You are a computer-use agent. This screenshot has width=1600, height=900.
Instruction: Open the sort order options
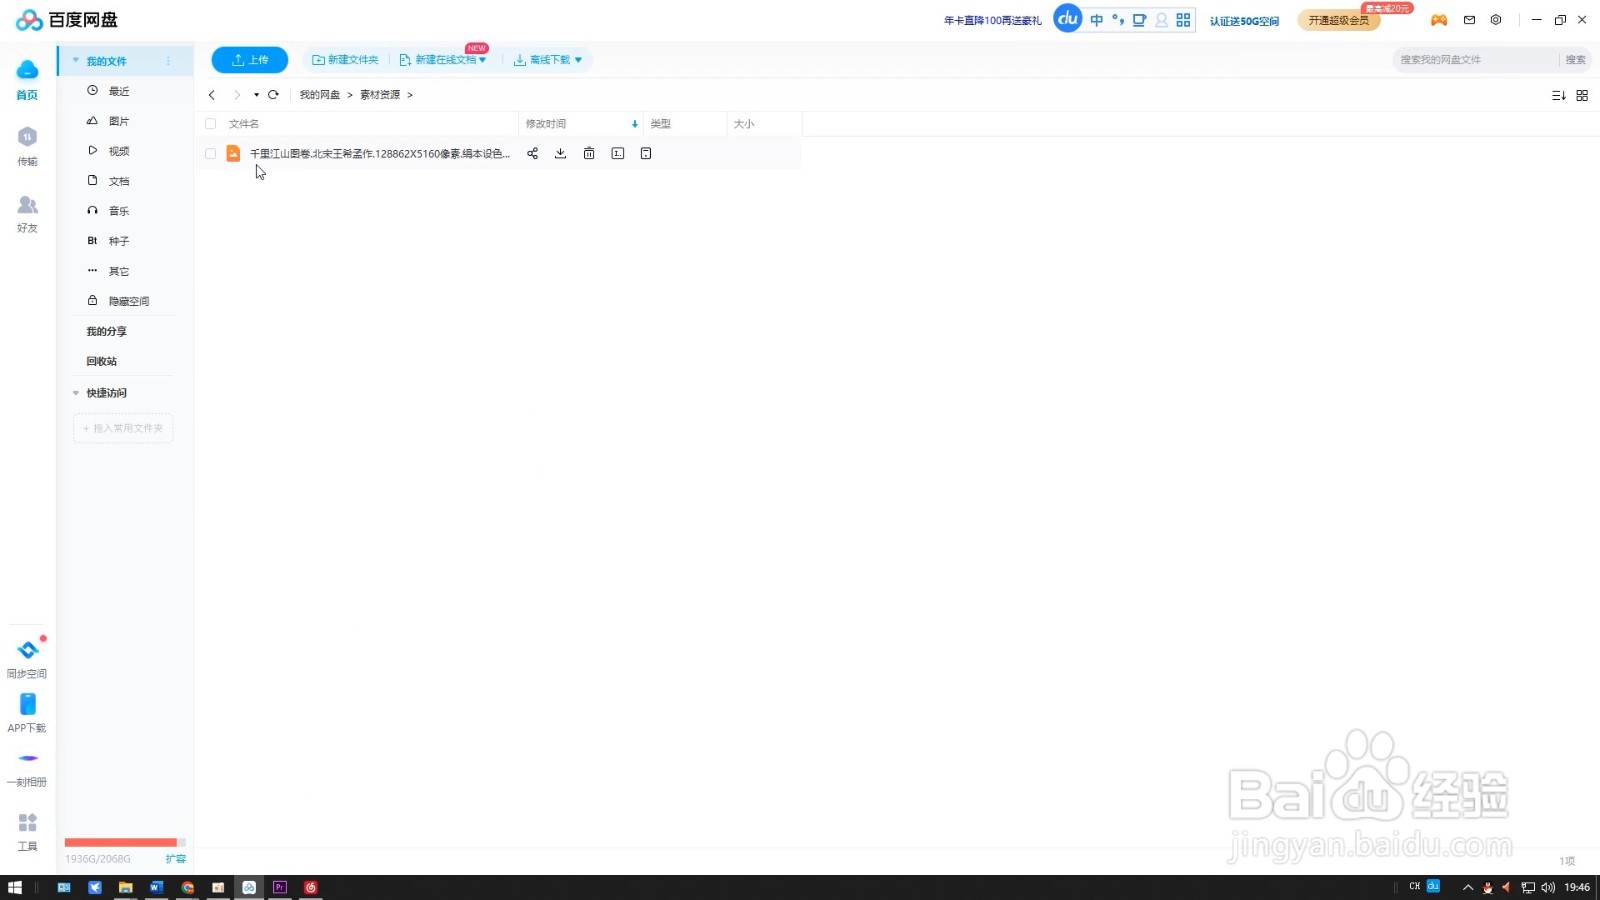(x=1558, y=95)
